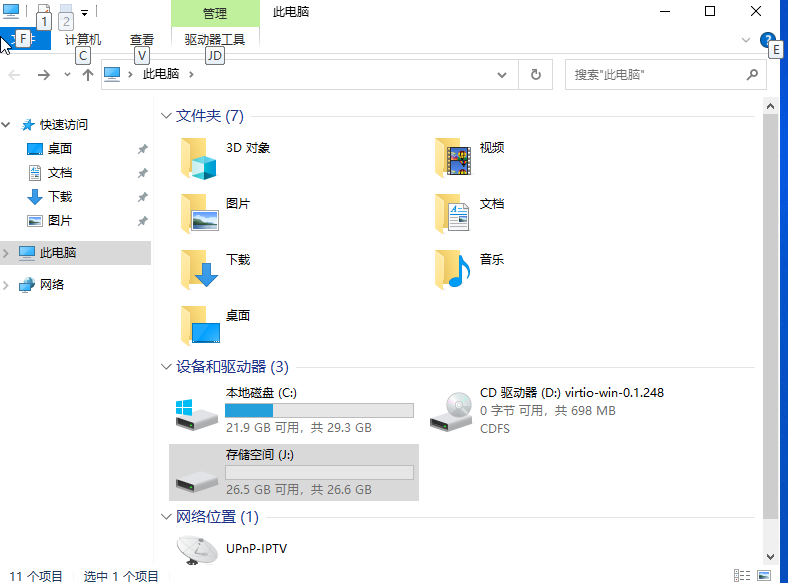The image size is (788, 583).
Task: Open the recent locations dropdown arrow
Action: (67, 75)
